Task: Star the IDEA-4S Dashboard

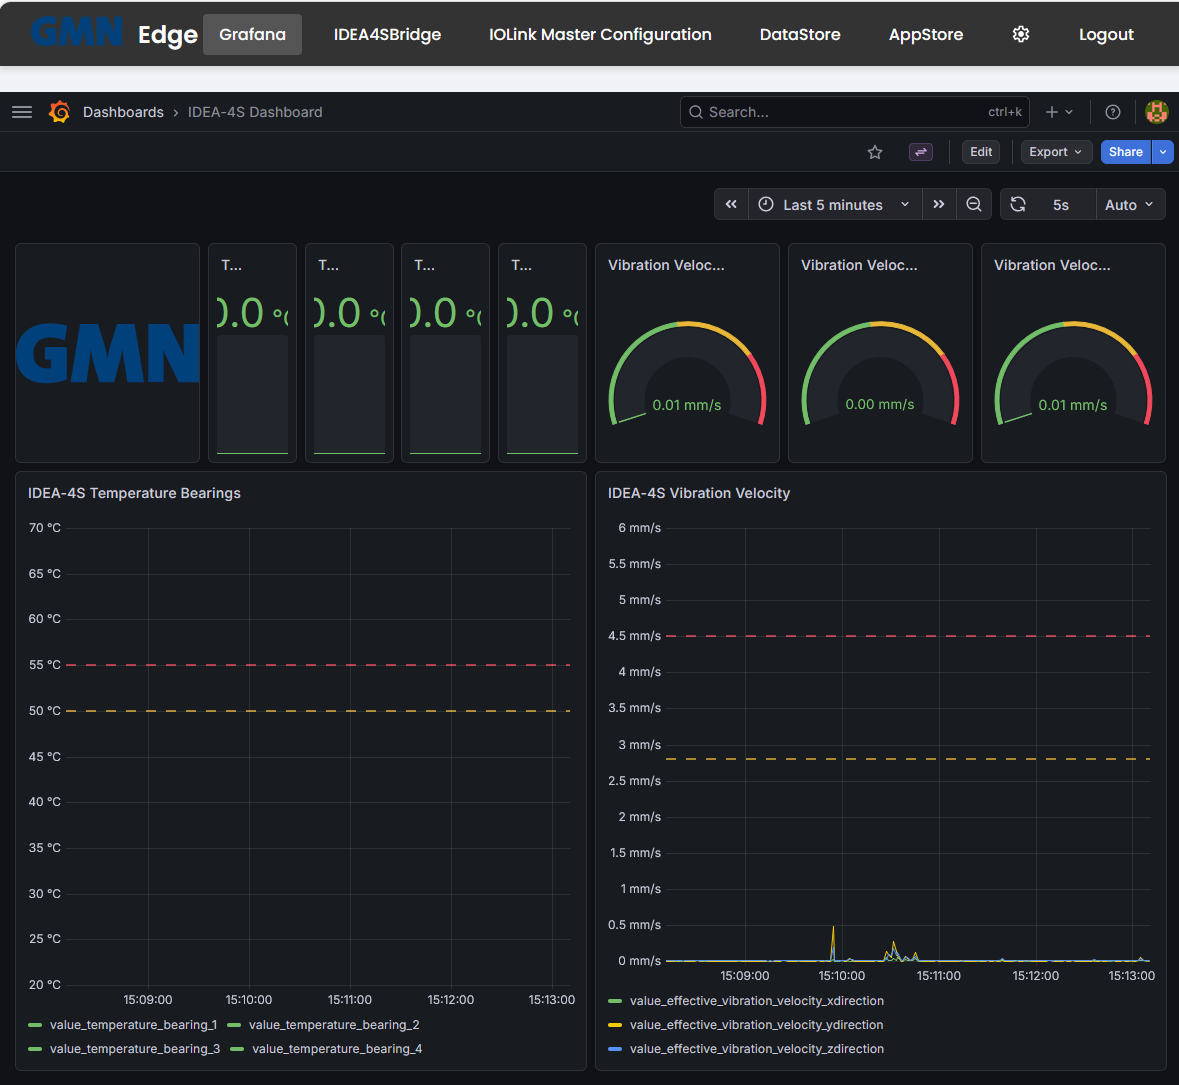Action: pyautogui.click(x=875, y=152)
